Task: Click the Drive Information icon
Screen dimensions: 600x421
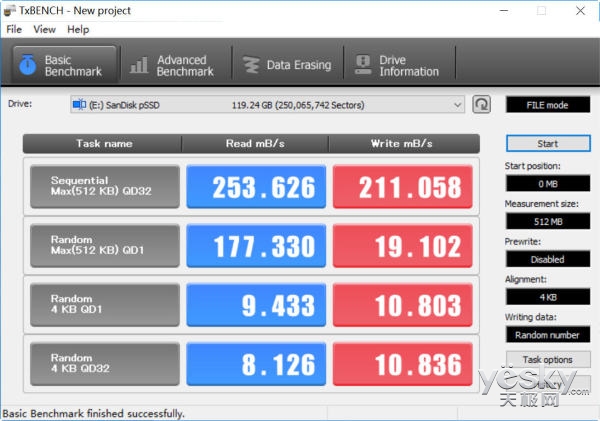Action: click(x=361, y=66)
